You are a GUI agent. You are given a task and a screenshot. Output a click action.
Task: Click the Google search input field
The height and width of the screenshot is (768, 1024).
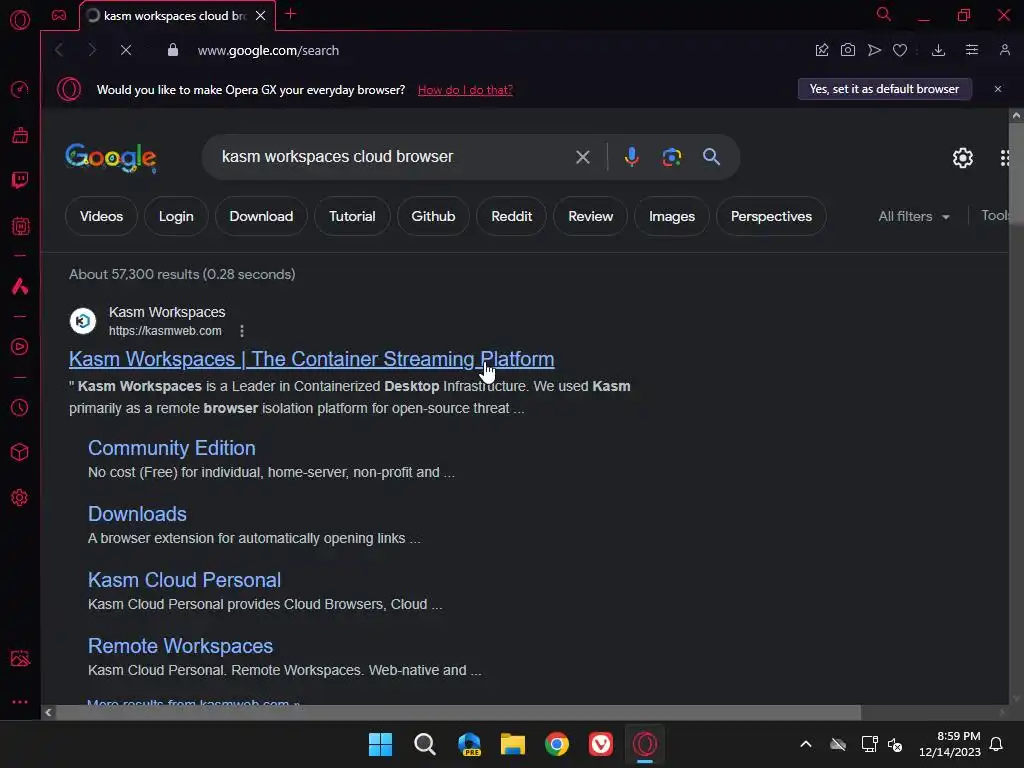tap(392, 157)
